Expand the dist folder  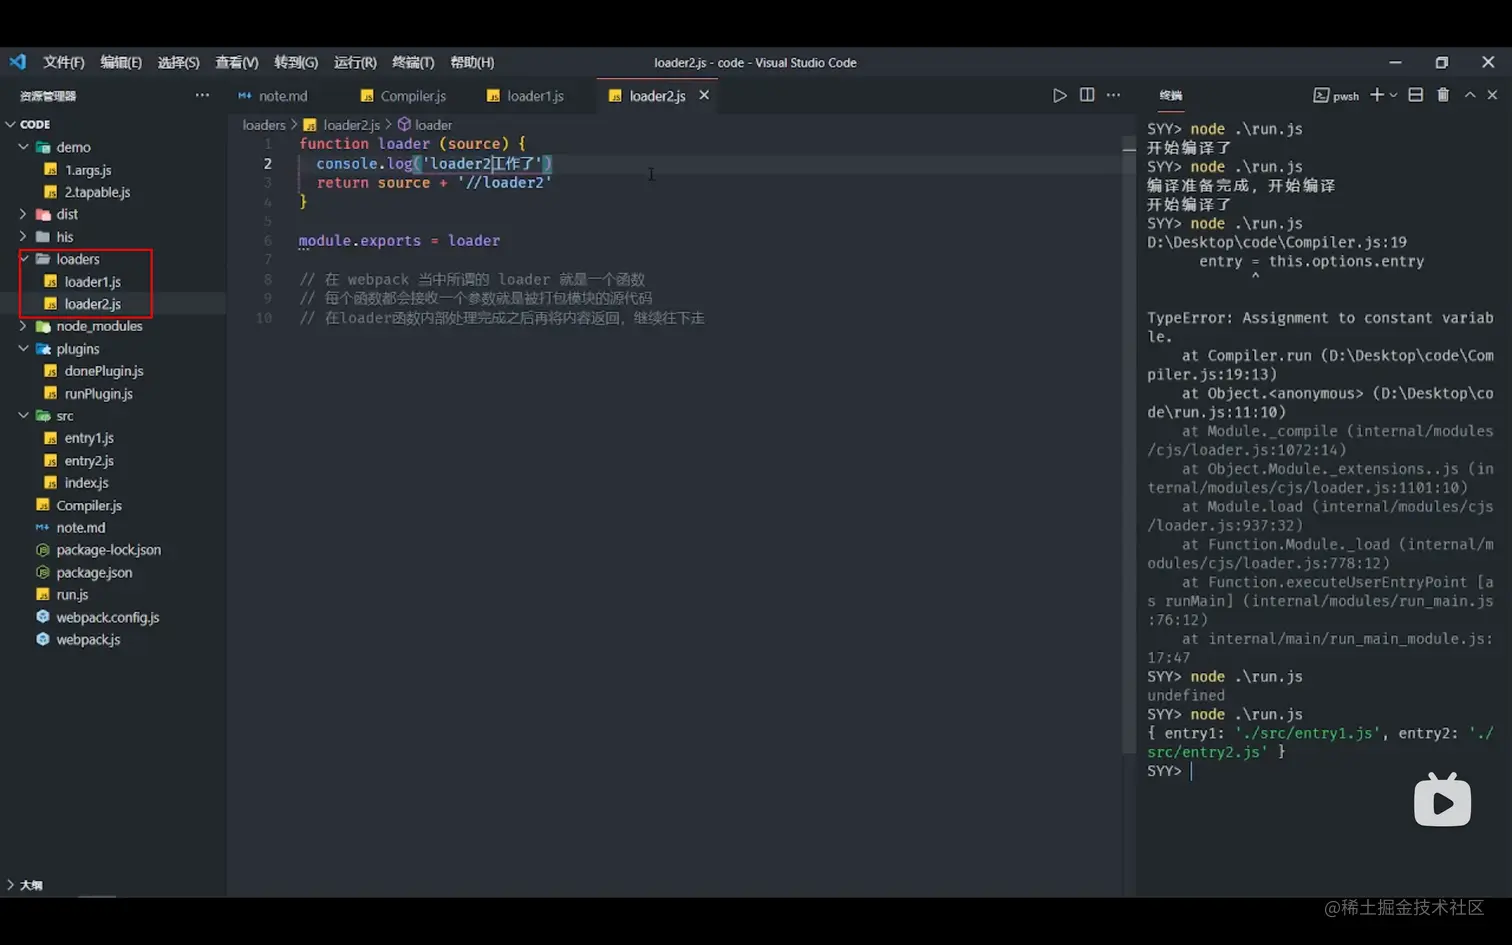pyautogui.click(x=24, y=214)
